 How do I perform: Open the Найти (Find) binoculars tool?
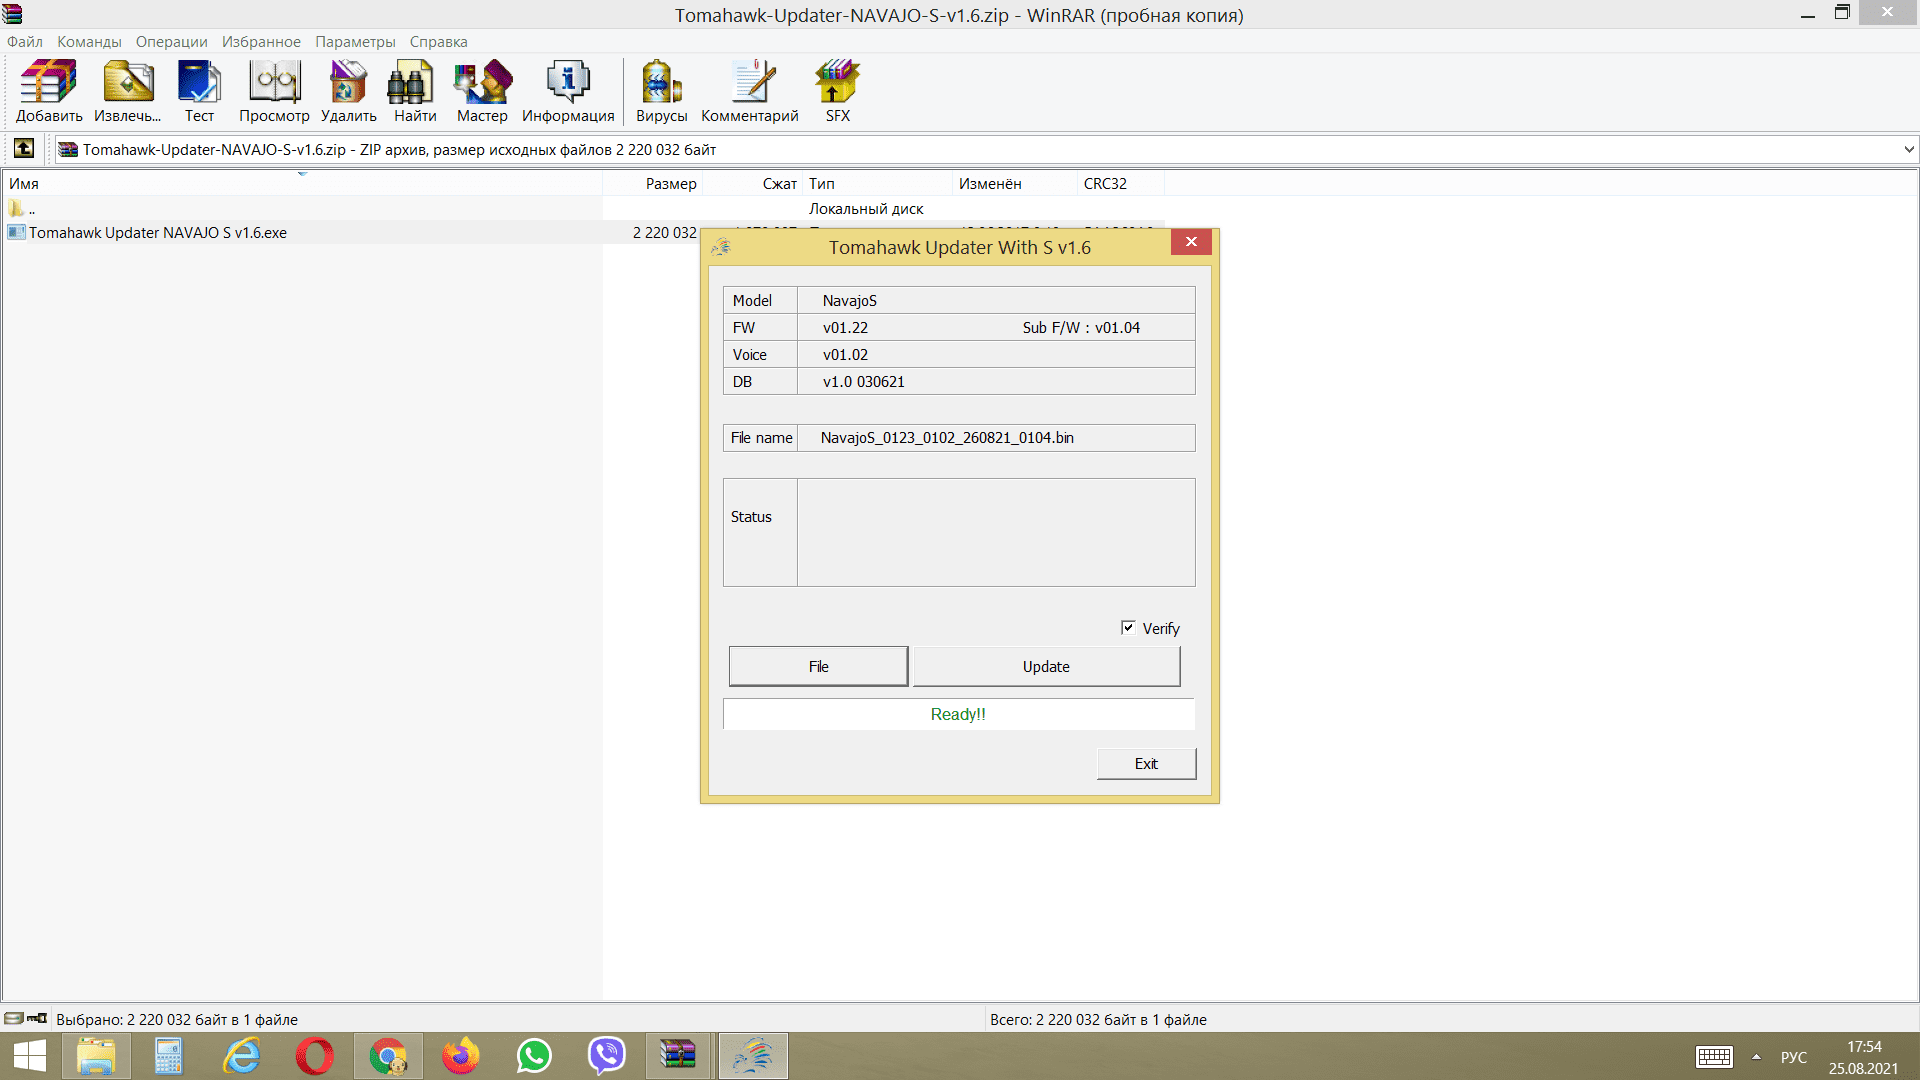[x=414, y=90]
